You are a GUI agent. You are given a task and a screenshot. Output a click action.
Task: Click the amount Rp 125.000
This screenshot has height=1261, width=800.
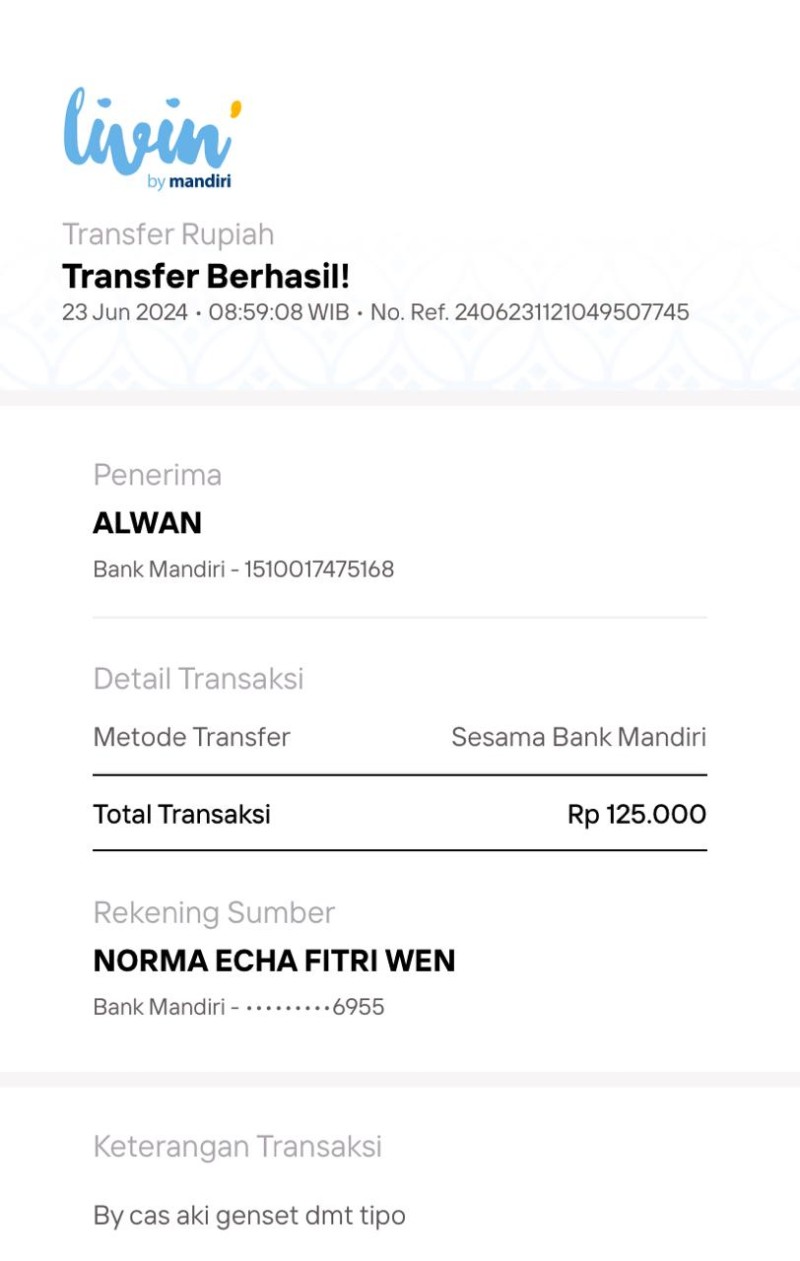tap(637, 814)
